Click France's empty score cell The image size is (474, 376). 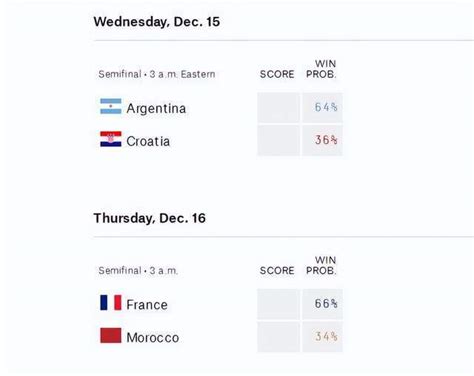click(278, 304)
